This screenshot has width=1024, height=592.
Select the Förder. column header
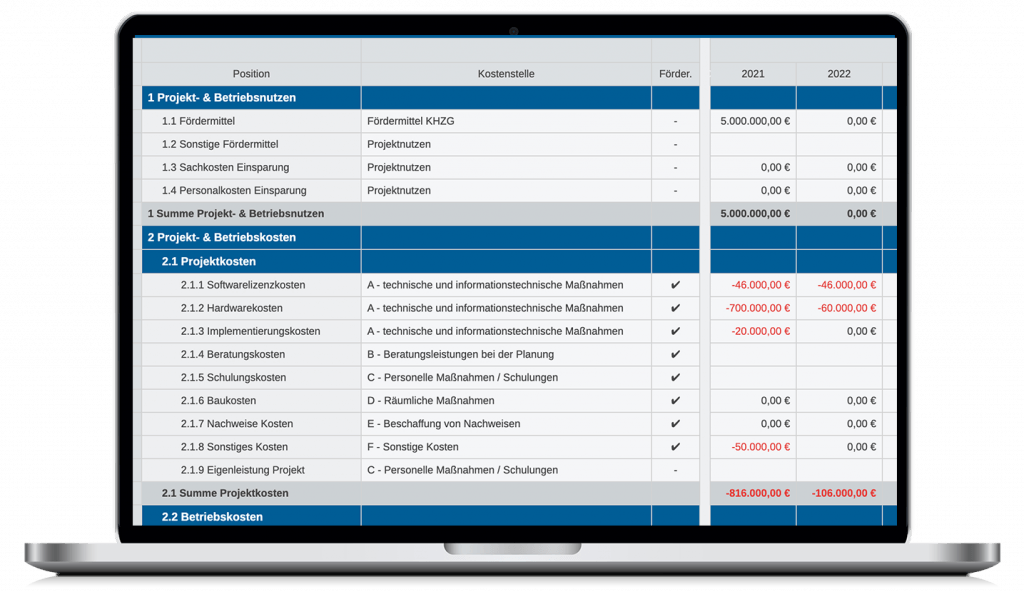click(675, 74)
